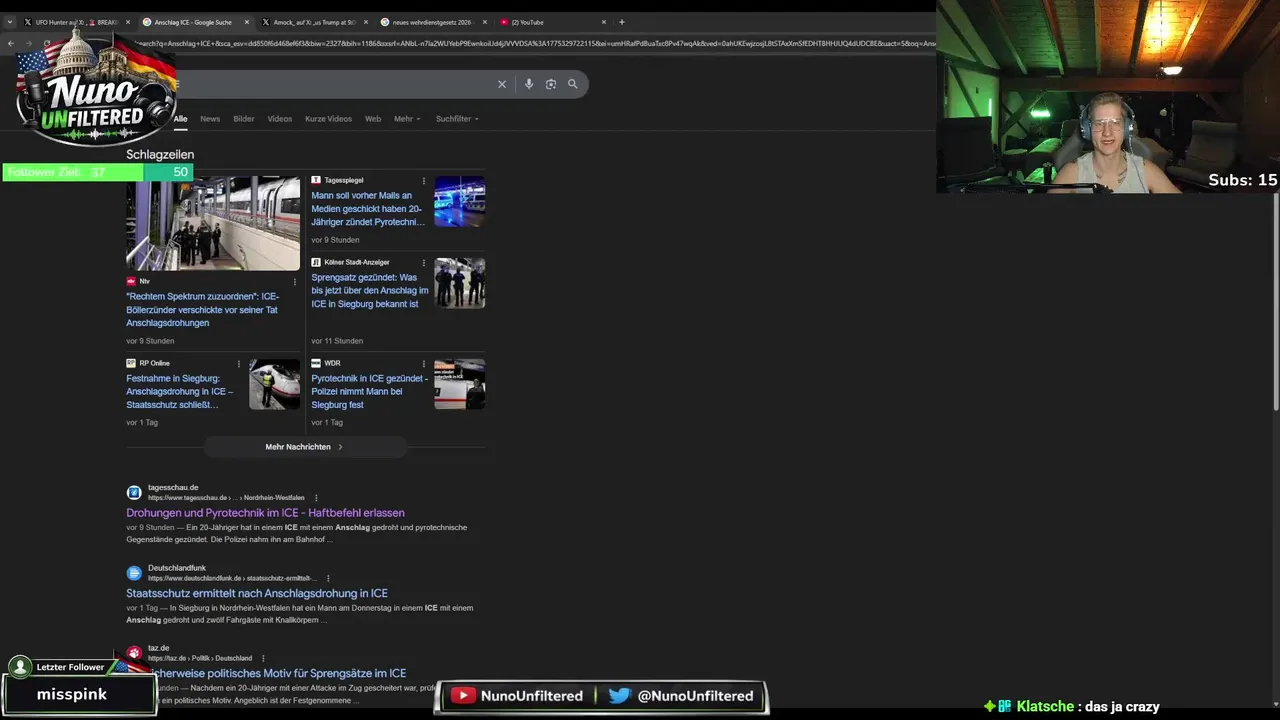Click the Kölner Stadt-Anzeiger police thumbnail

(x=460, y=283)
